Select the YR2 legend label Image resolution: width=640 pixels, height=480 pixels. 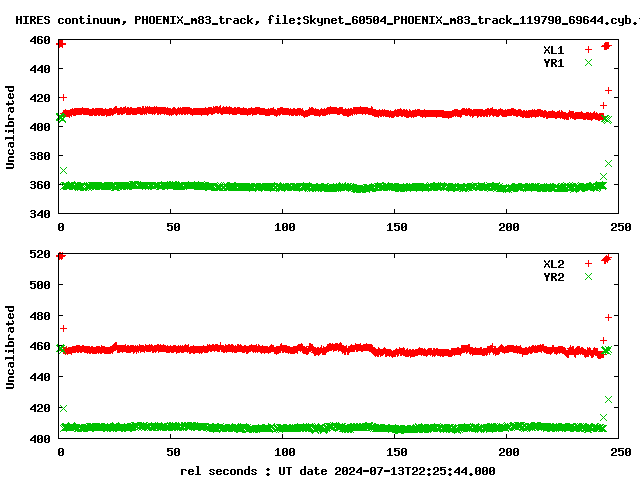click(553, 277)
